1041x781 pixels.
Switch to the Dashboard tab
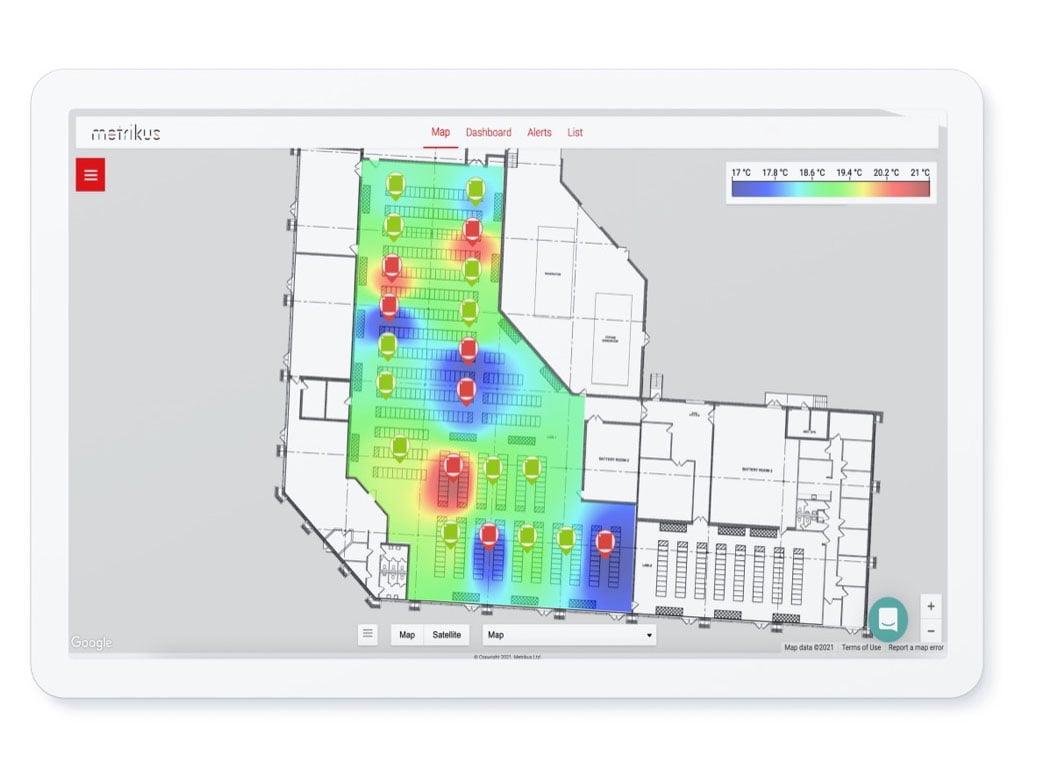[x=488, y=132]
